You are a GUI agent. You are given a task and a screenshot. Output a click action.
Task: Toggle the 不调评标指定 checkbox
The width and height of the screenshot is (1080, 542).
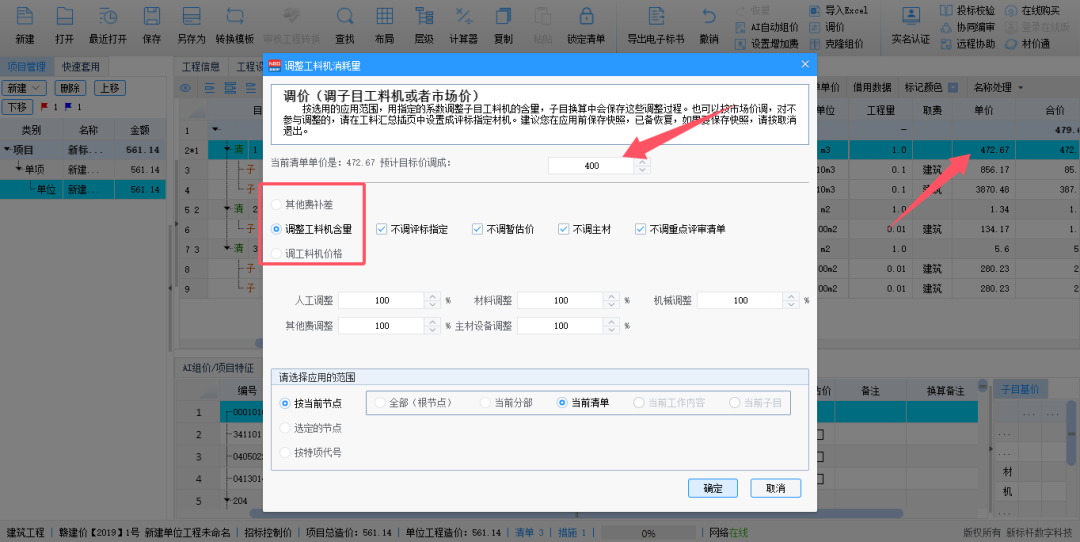pos(382,229)
